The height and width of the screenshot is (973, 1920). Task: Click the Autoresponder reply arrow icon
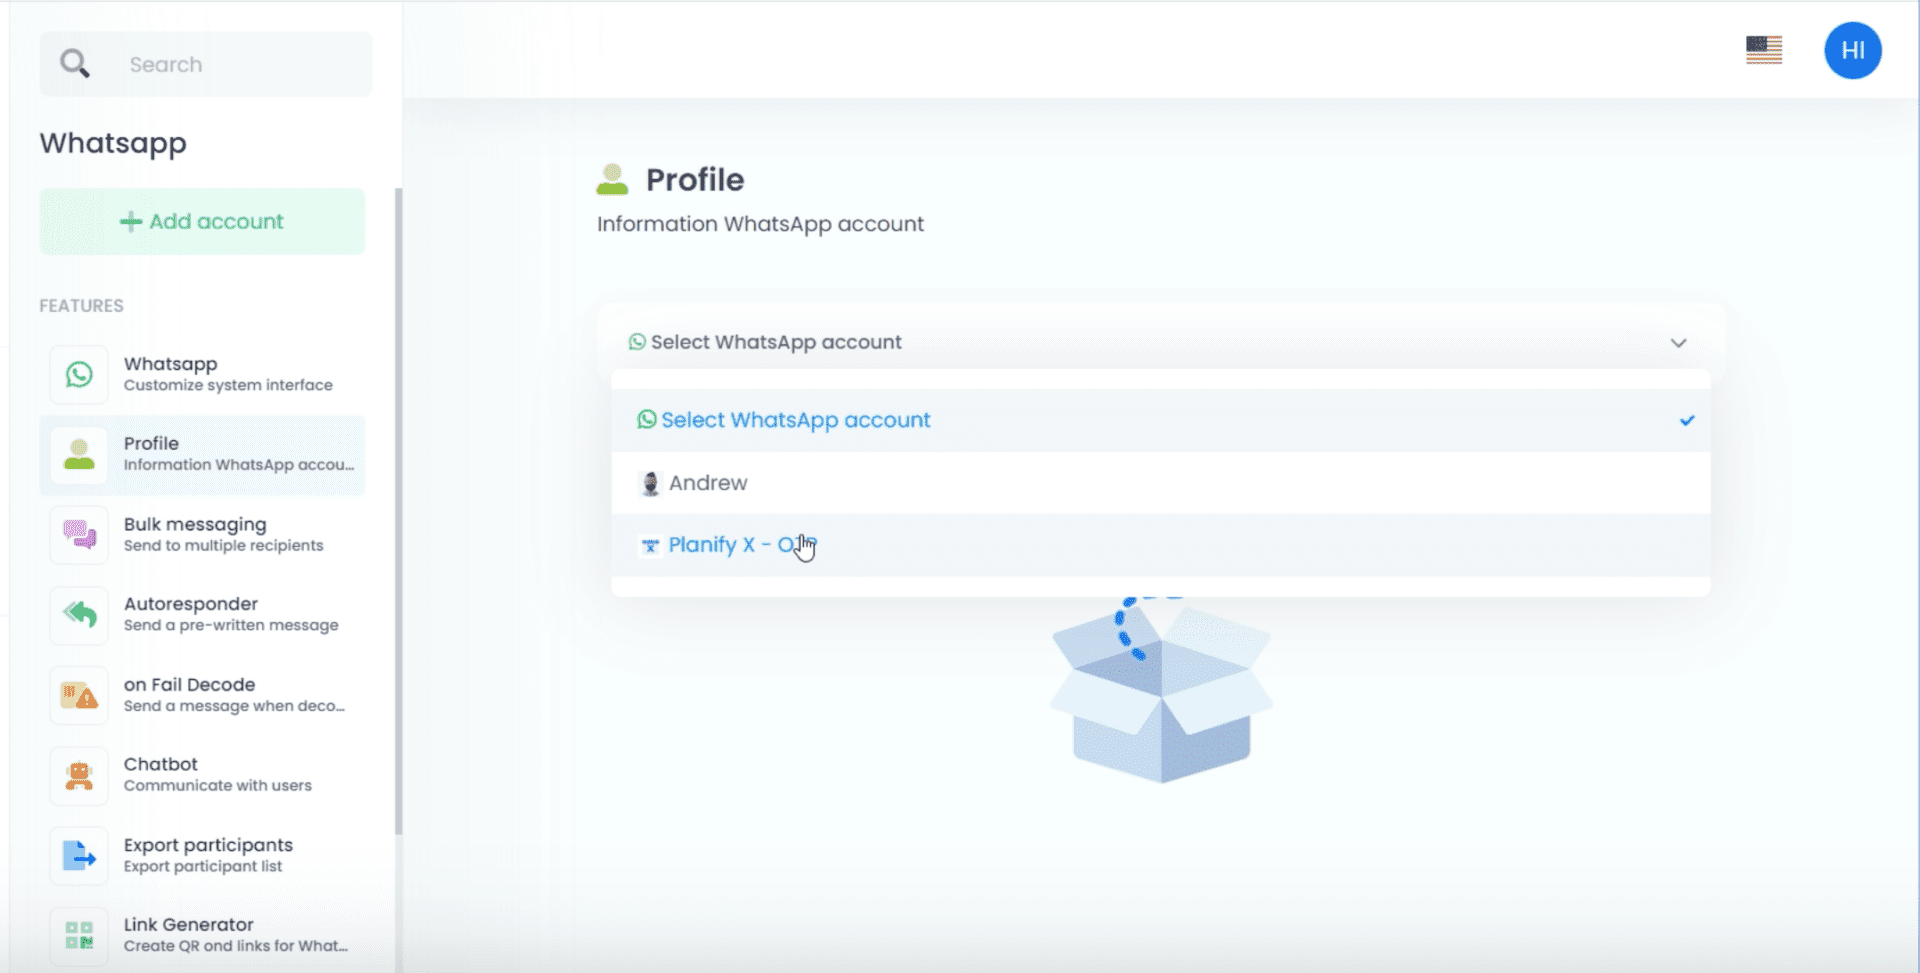click(x=79, y=614)
